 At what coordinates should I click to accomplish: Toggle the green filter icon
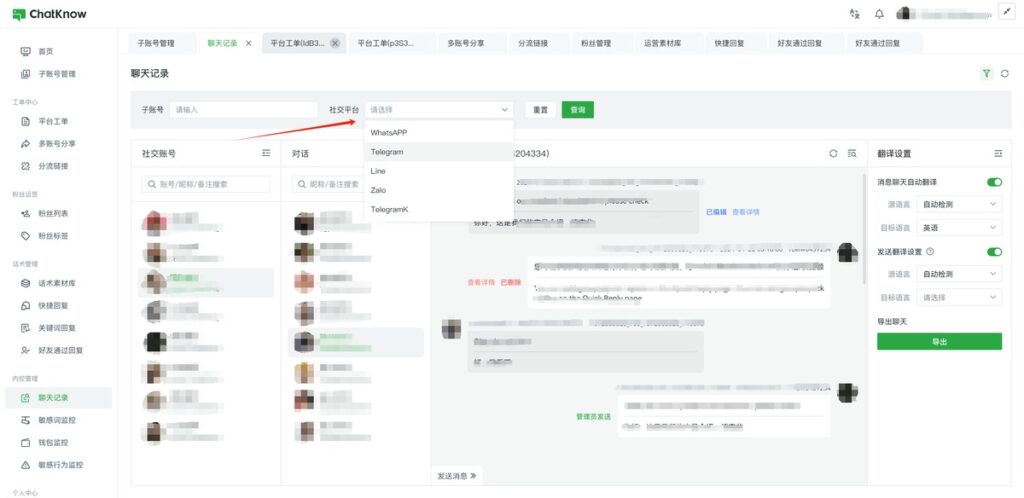pyautogui.click(x=986, y=74)
